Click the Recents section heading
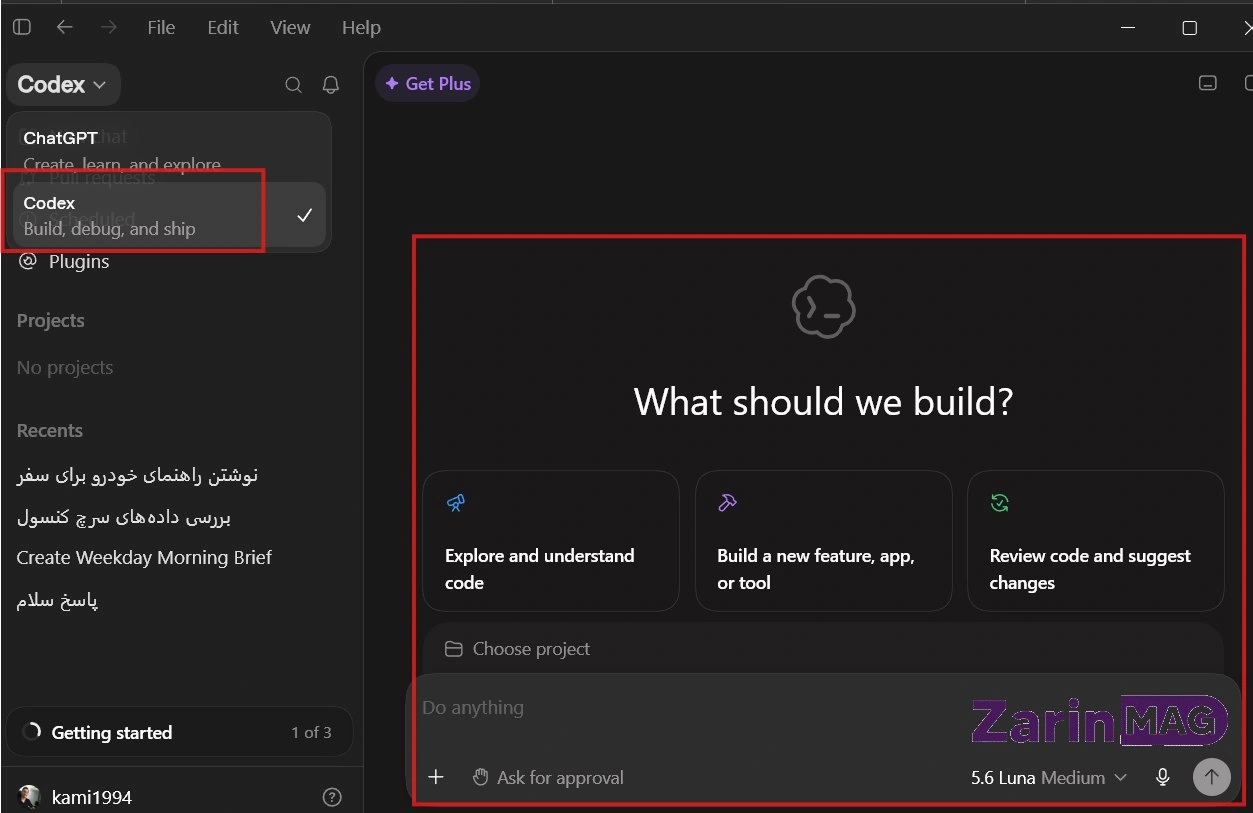Image resolution: width=1253 pixels, height=813 pixels. (50, 431)
